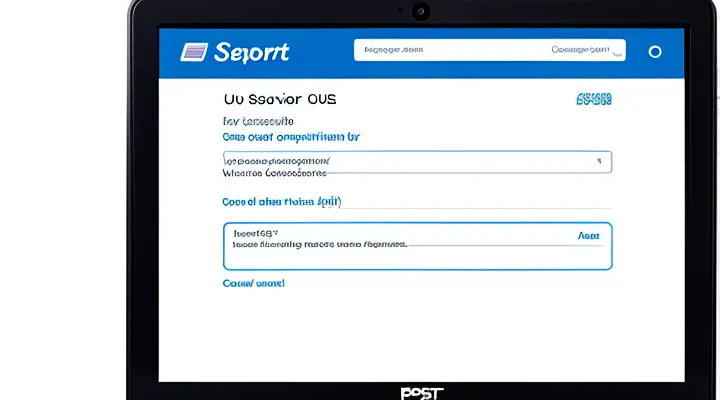Click the "Cooe ol ohas rhoies" section link

click(282, 201)
